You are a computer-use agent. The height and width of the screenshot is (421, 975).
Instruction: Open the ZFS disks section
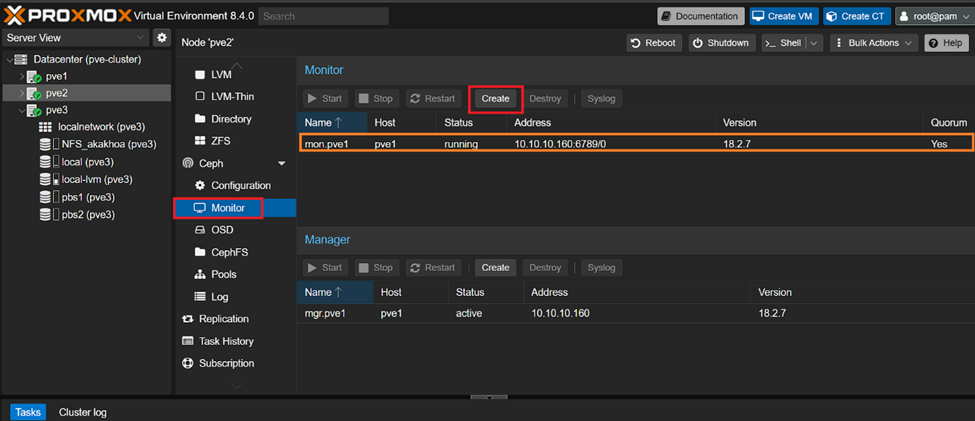coord(221,141)
